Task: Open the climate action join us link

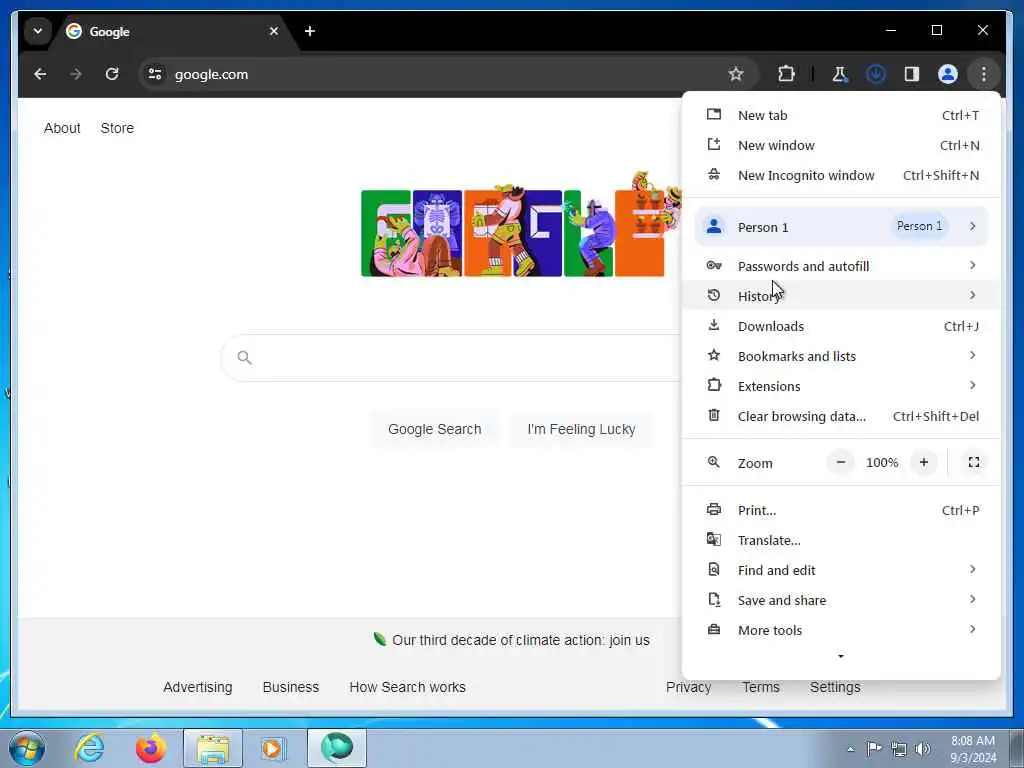Action: tap(520, 640)
